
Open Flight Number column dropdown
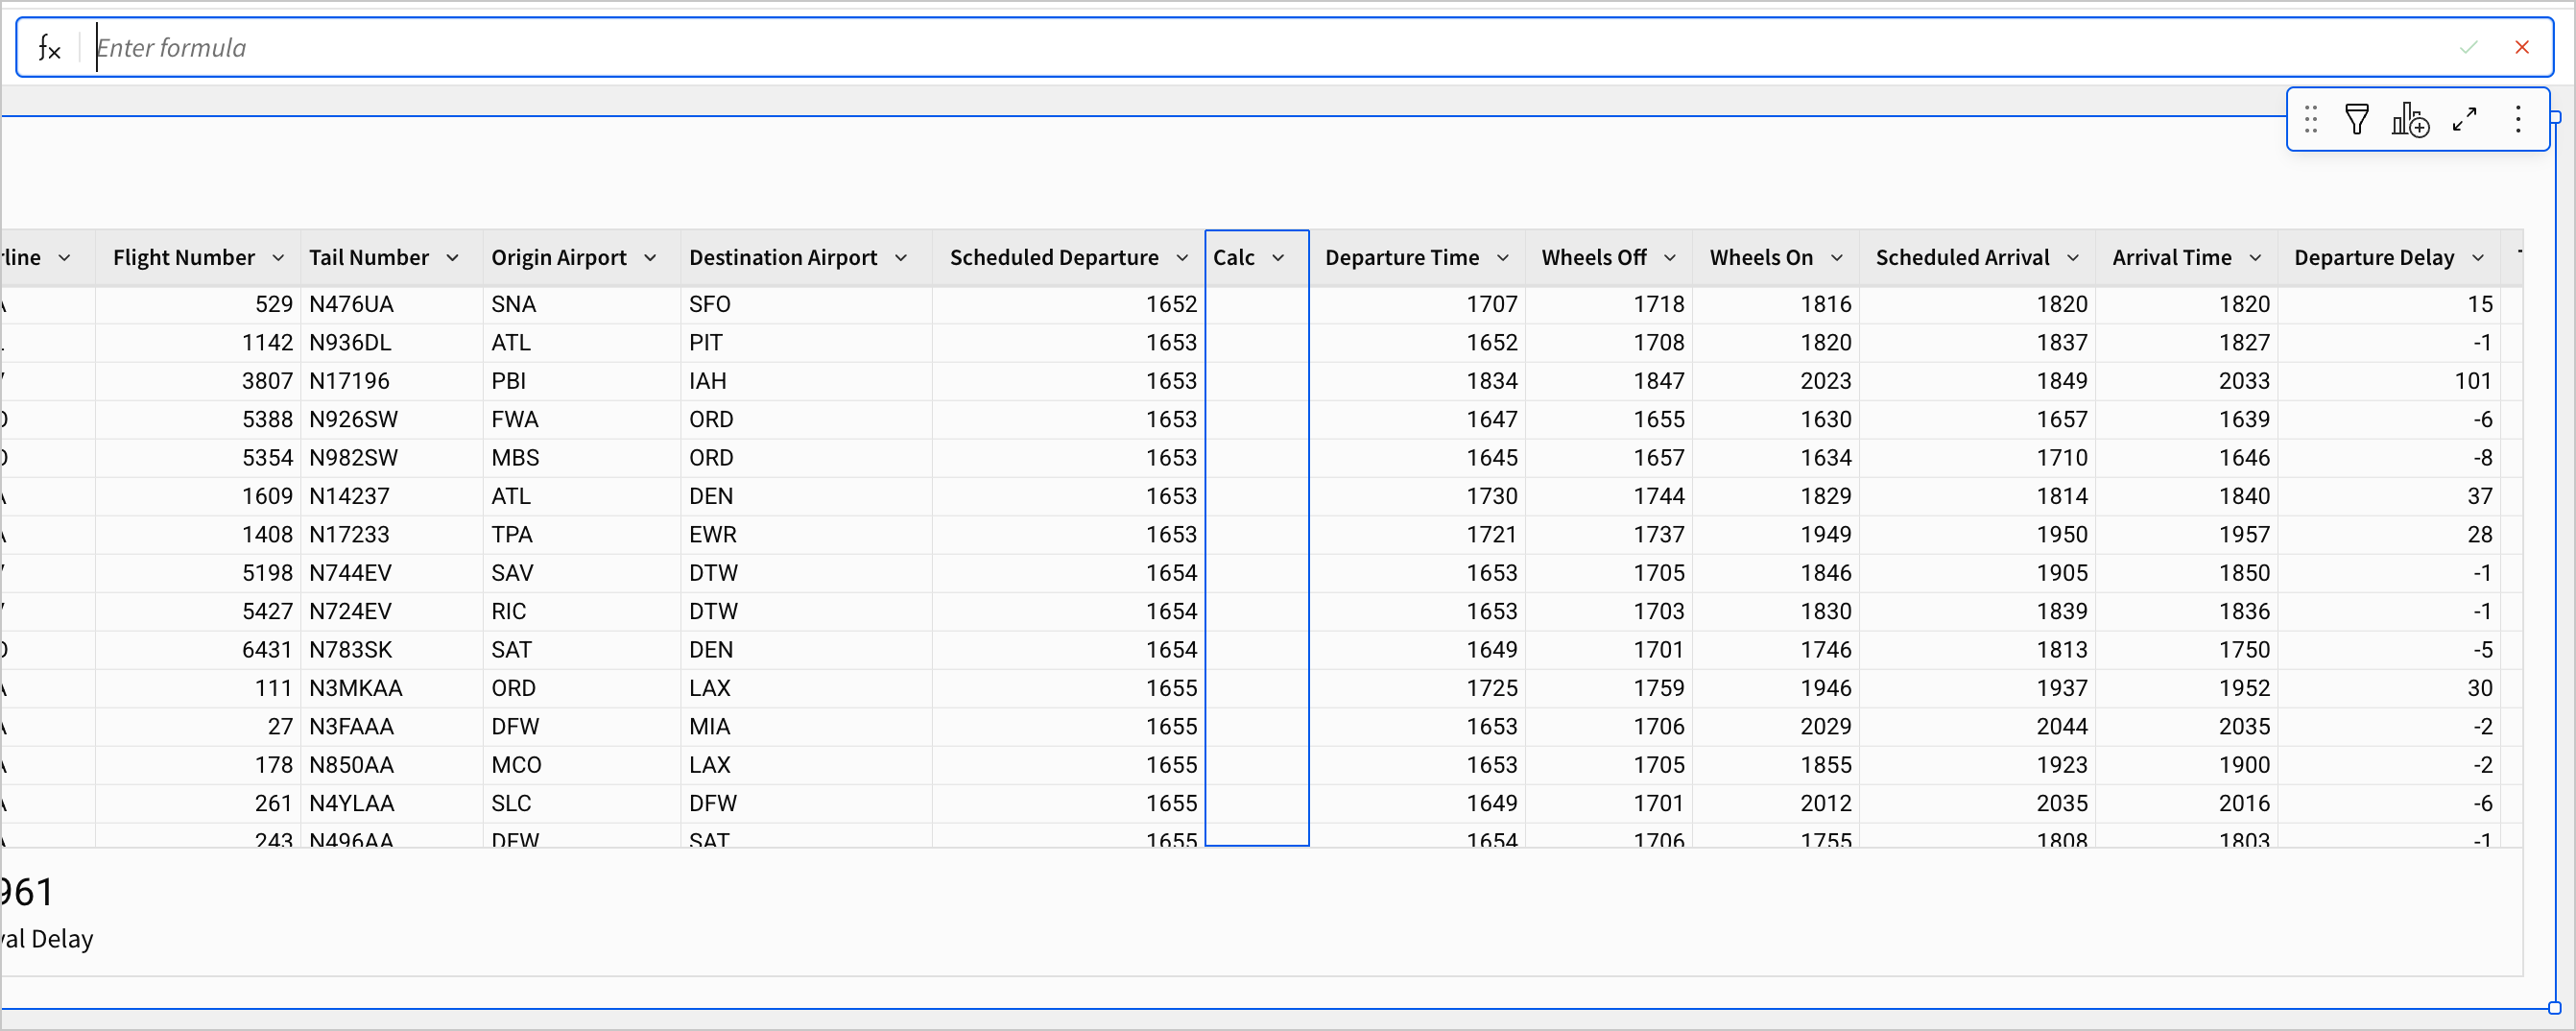point(278,258)
